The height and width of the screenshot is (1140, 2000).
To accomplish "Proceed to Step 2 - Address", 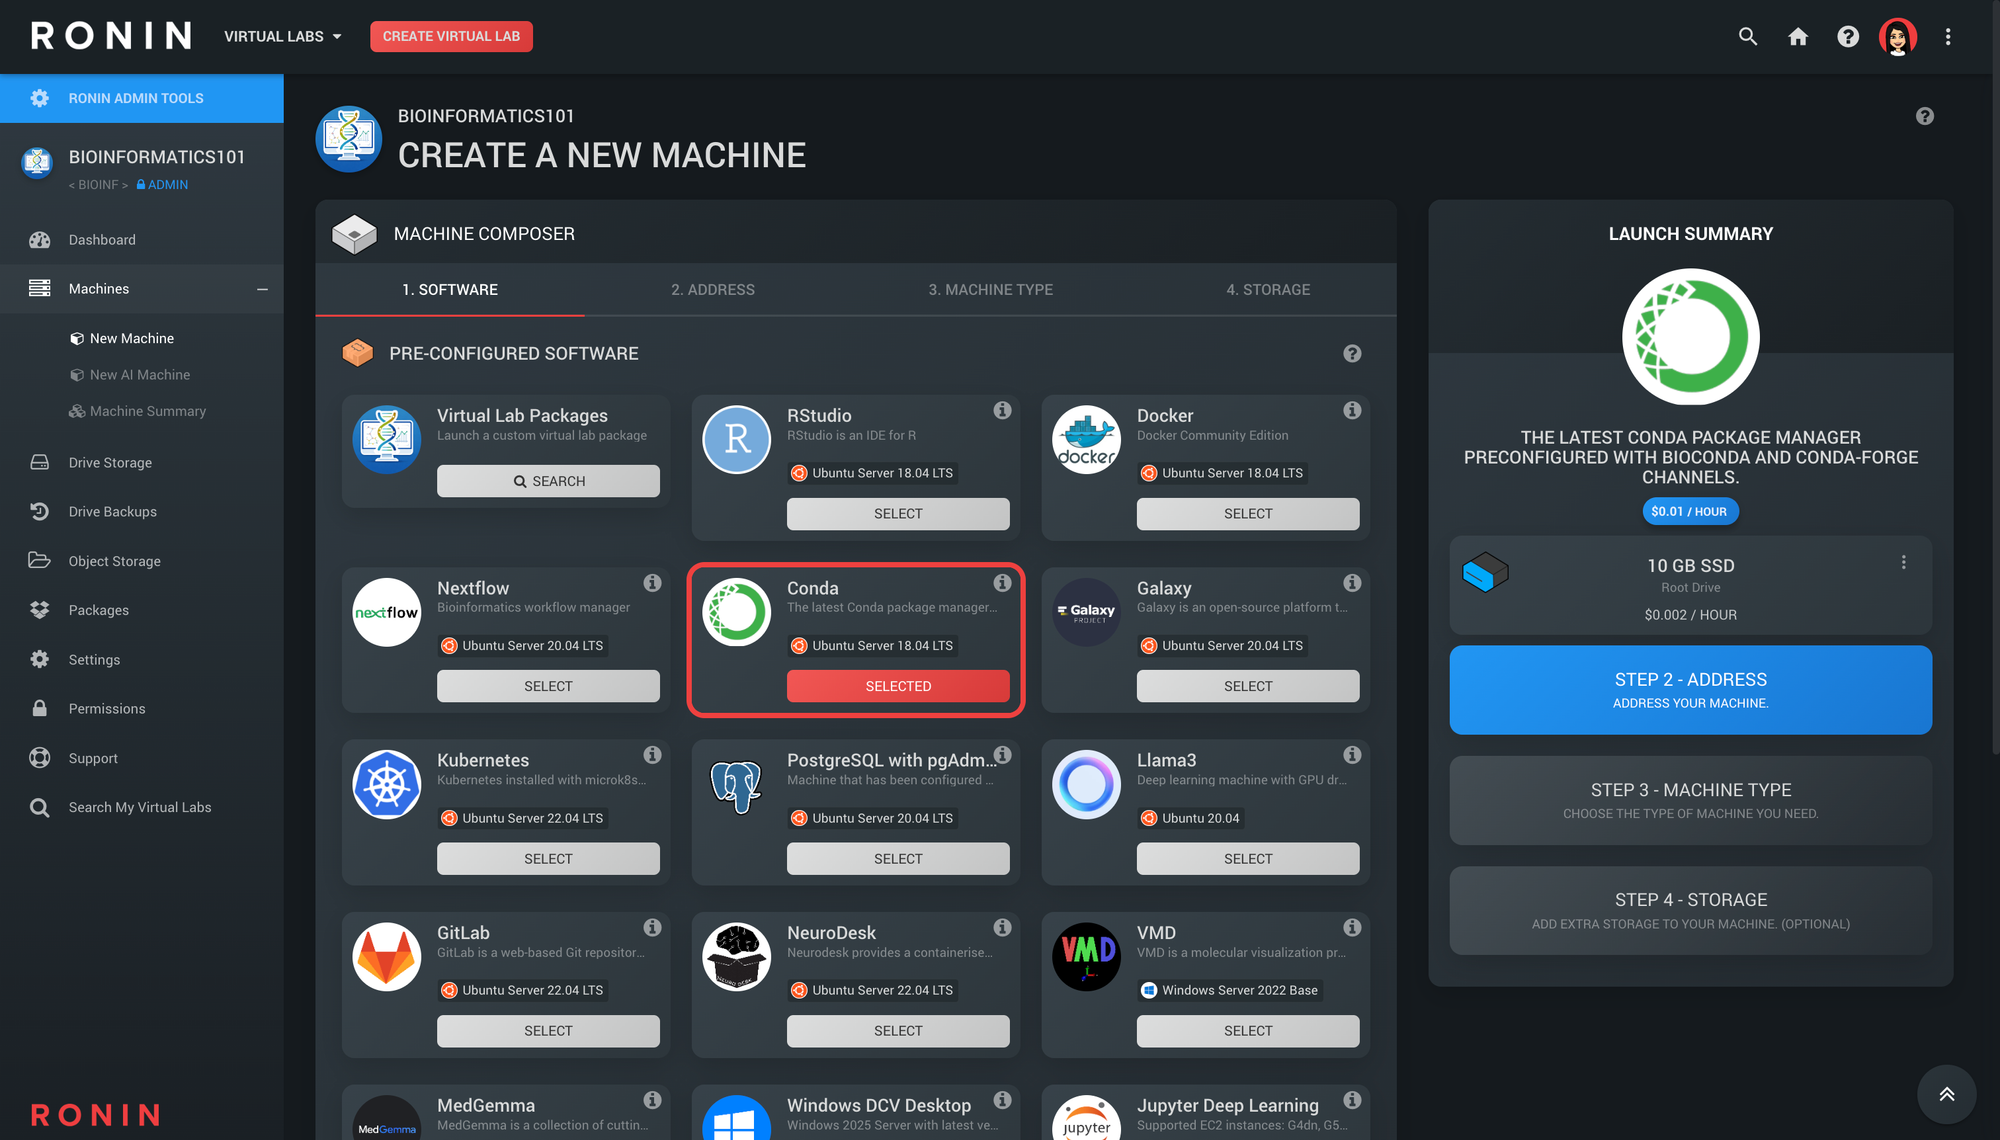I will click(x=1690, y=690).
